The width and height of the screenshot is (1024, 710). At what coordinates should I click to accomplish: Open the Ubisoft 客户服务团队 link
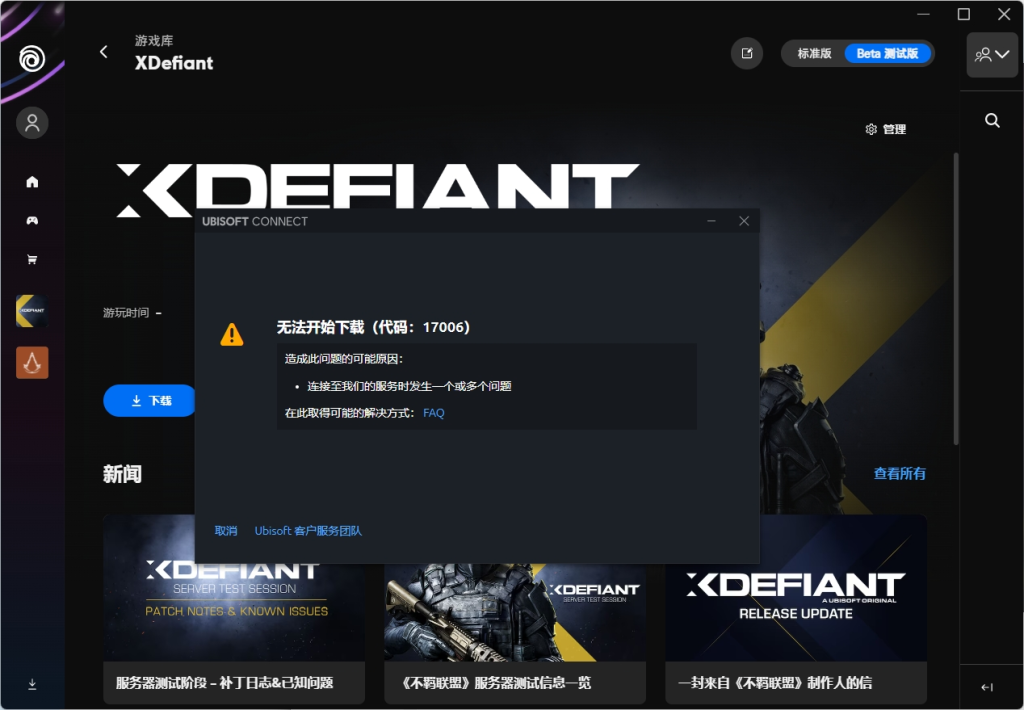coord(308,530)
